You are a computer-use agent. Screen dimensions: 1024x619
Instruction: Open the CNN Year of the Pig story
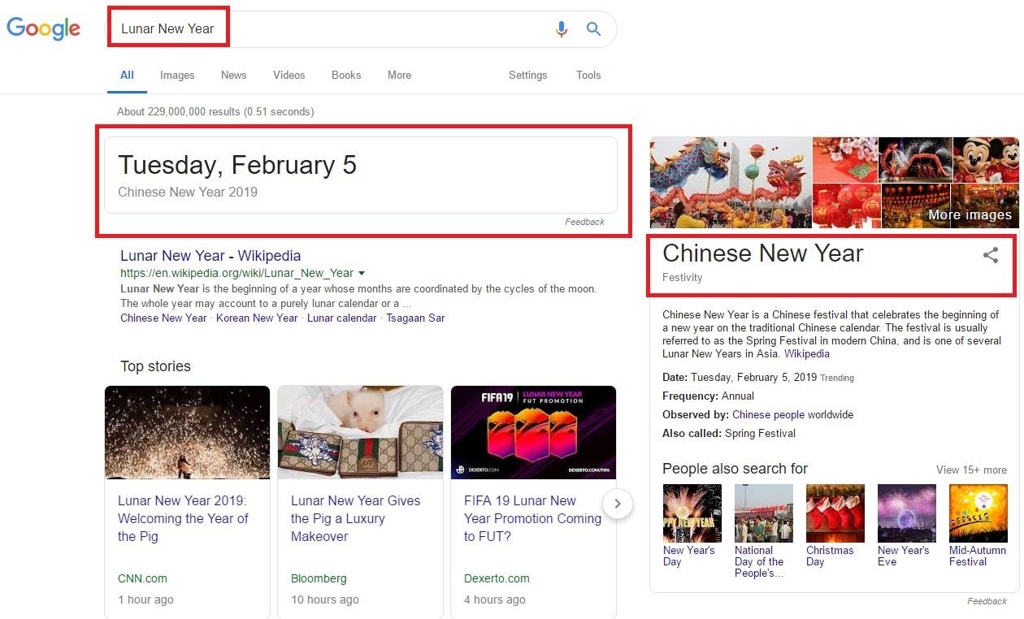(183, 518)
